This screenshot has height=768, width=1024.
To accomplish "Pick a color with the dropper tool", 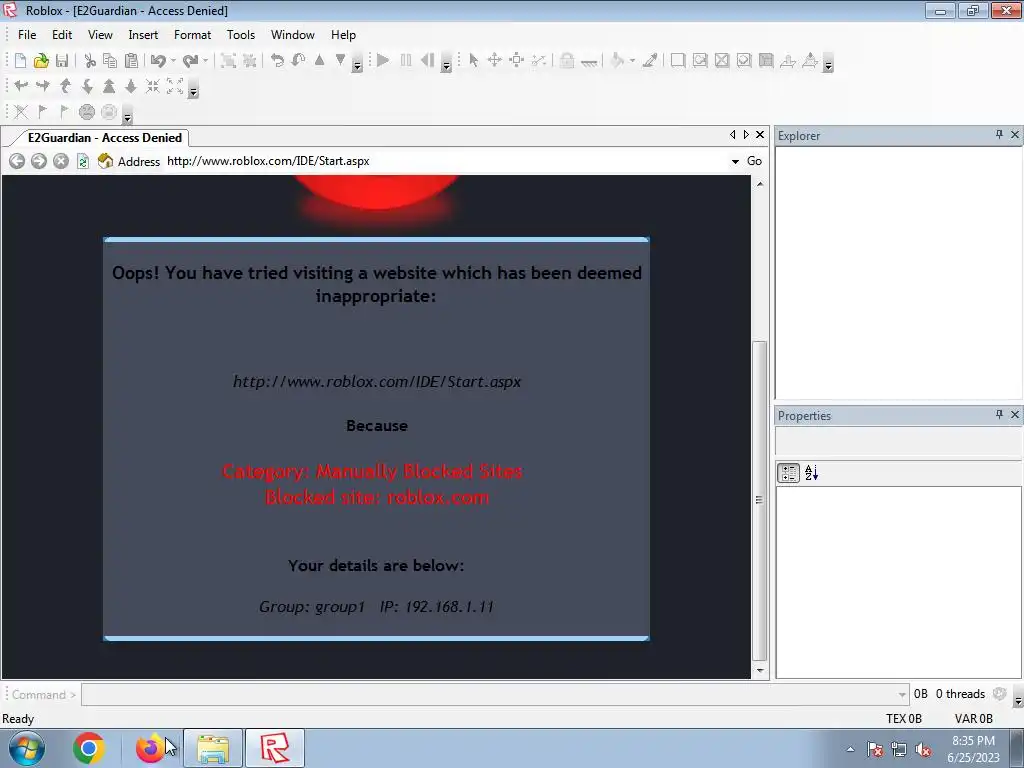I will click(650, 61).
